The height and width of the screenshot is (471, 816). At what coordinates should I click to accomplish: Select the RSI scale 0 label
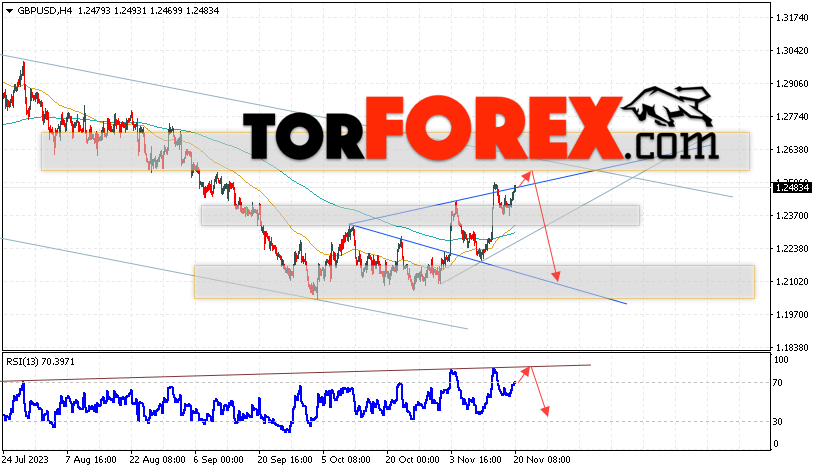click(776, 444)
